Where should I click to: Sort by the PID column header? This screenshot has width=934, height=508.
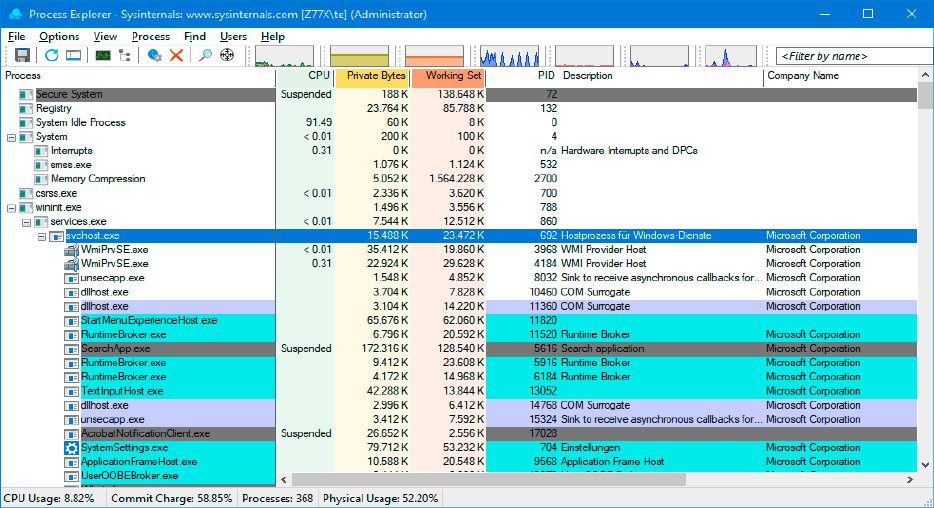pyautogui.click(x=522, y=76)
